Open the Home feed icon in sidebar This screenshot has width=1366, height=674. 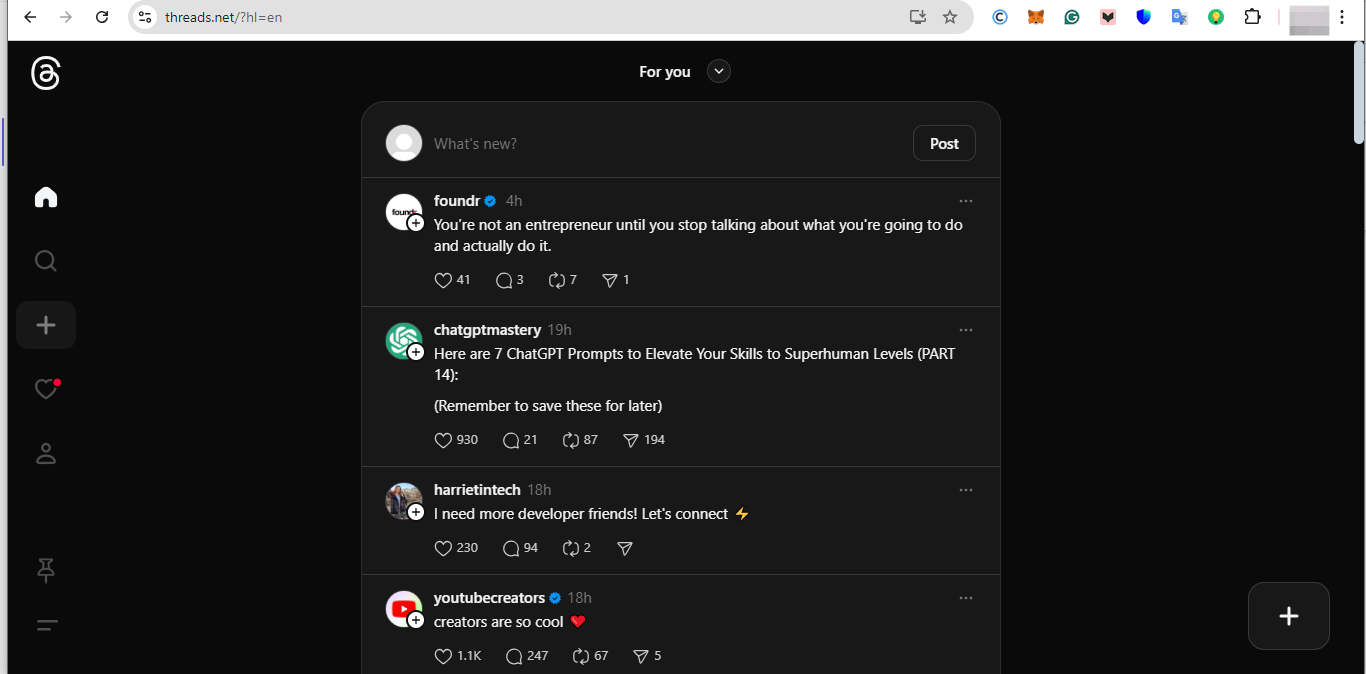click(x=45, y=197)
